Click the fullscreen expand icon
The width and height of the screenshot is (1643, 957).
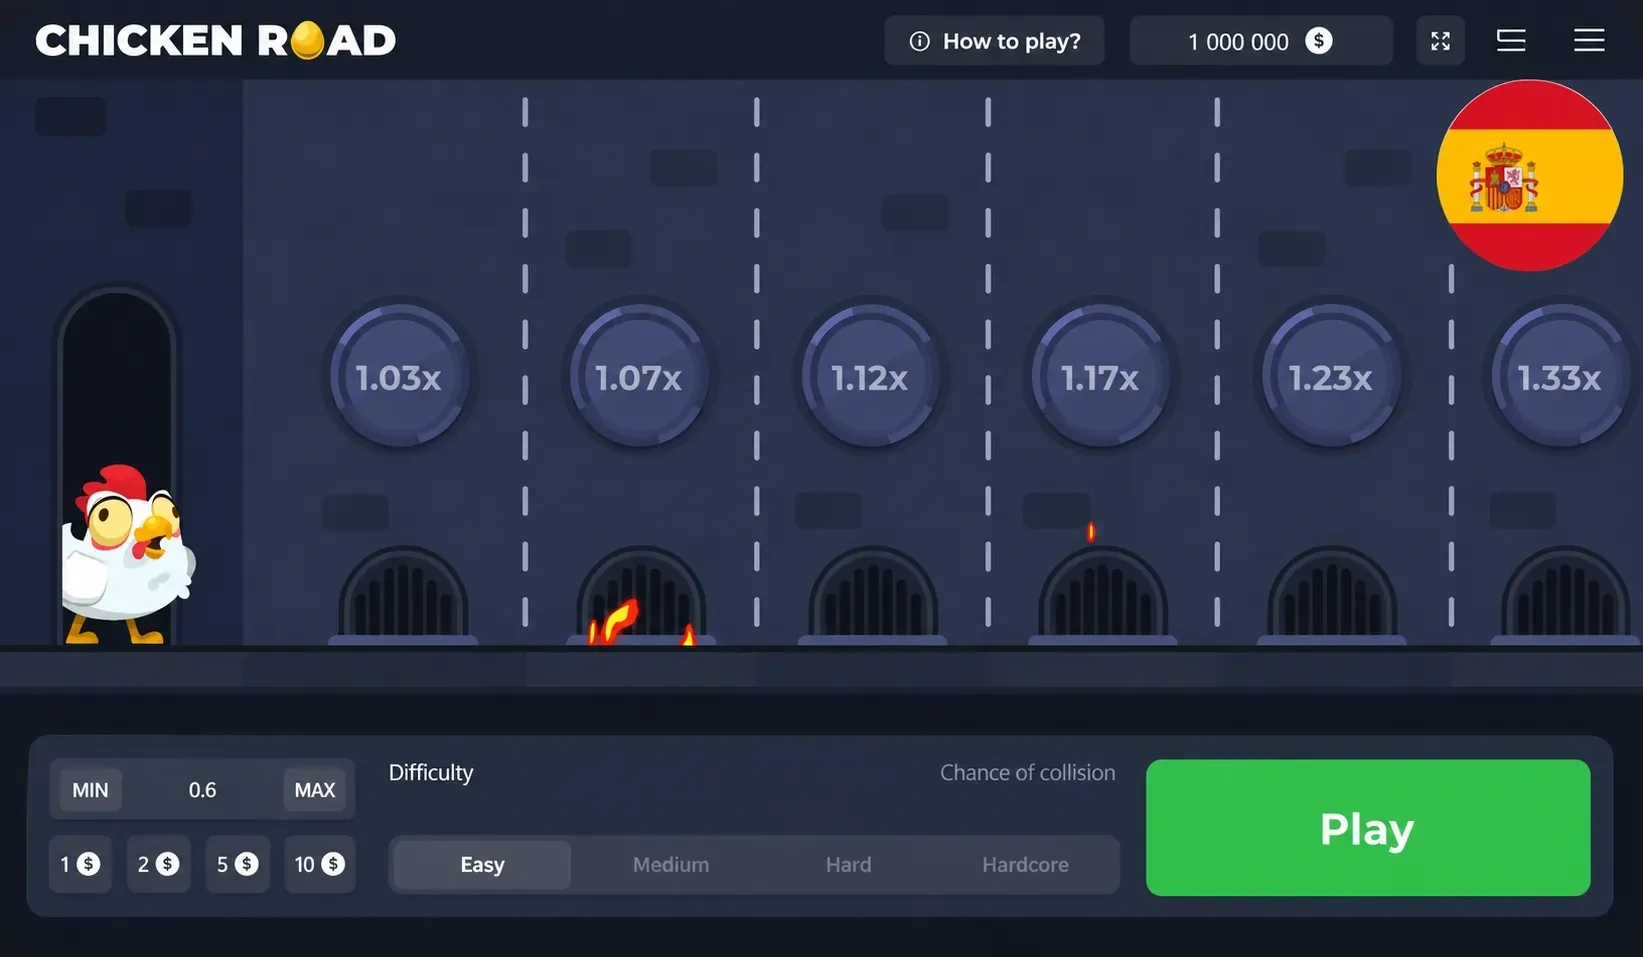(1440, 41)
